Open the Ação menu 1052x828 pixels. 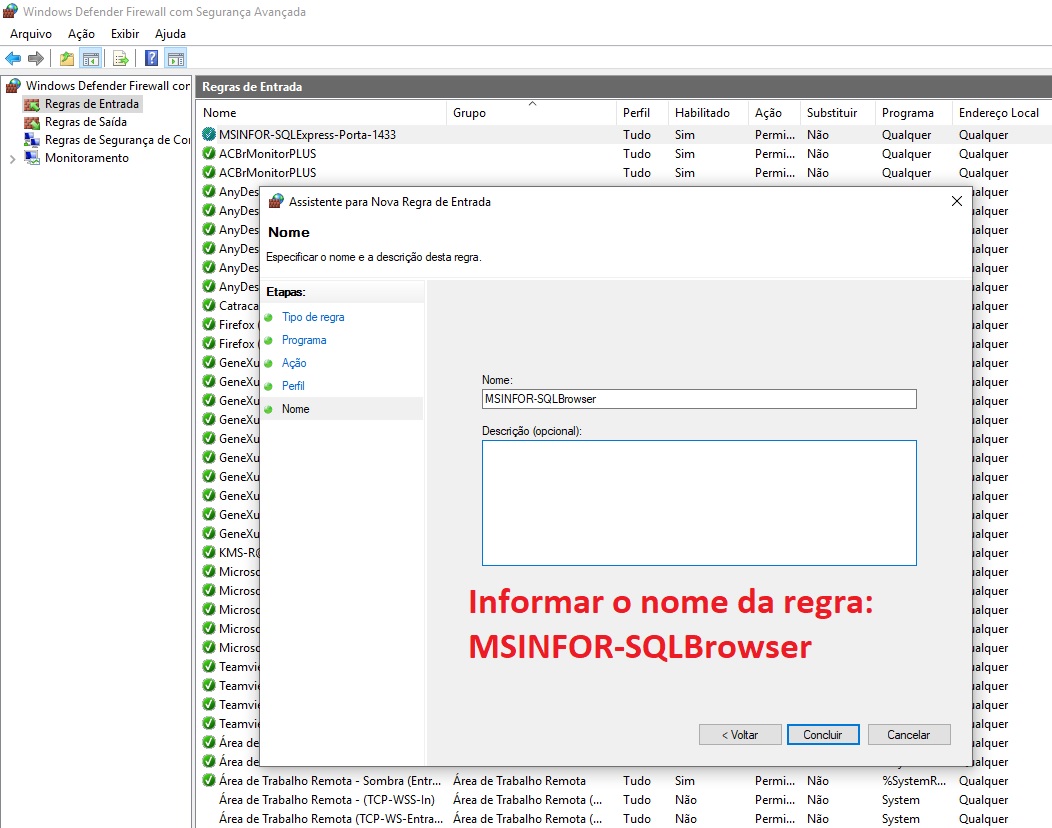click(81, 34)
